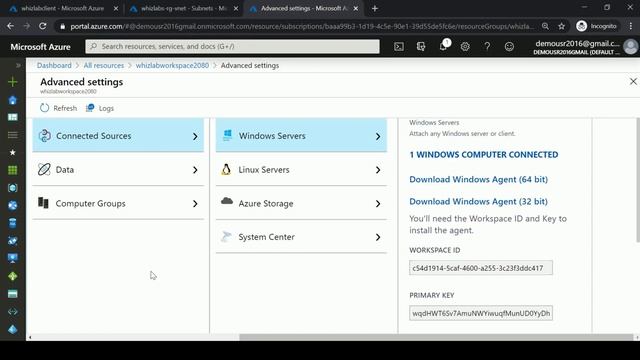Select Linux Servers source

coord(301,169)
